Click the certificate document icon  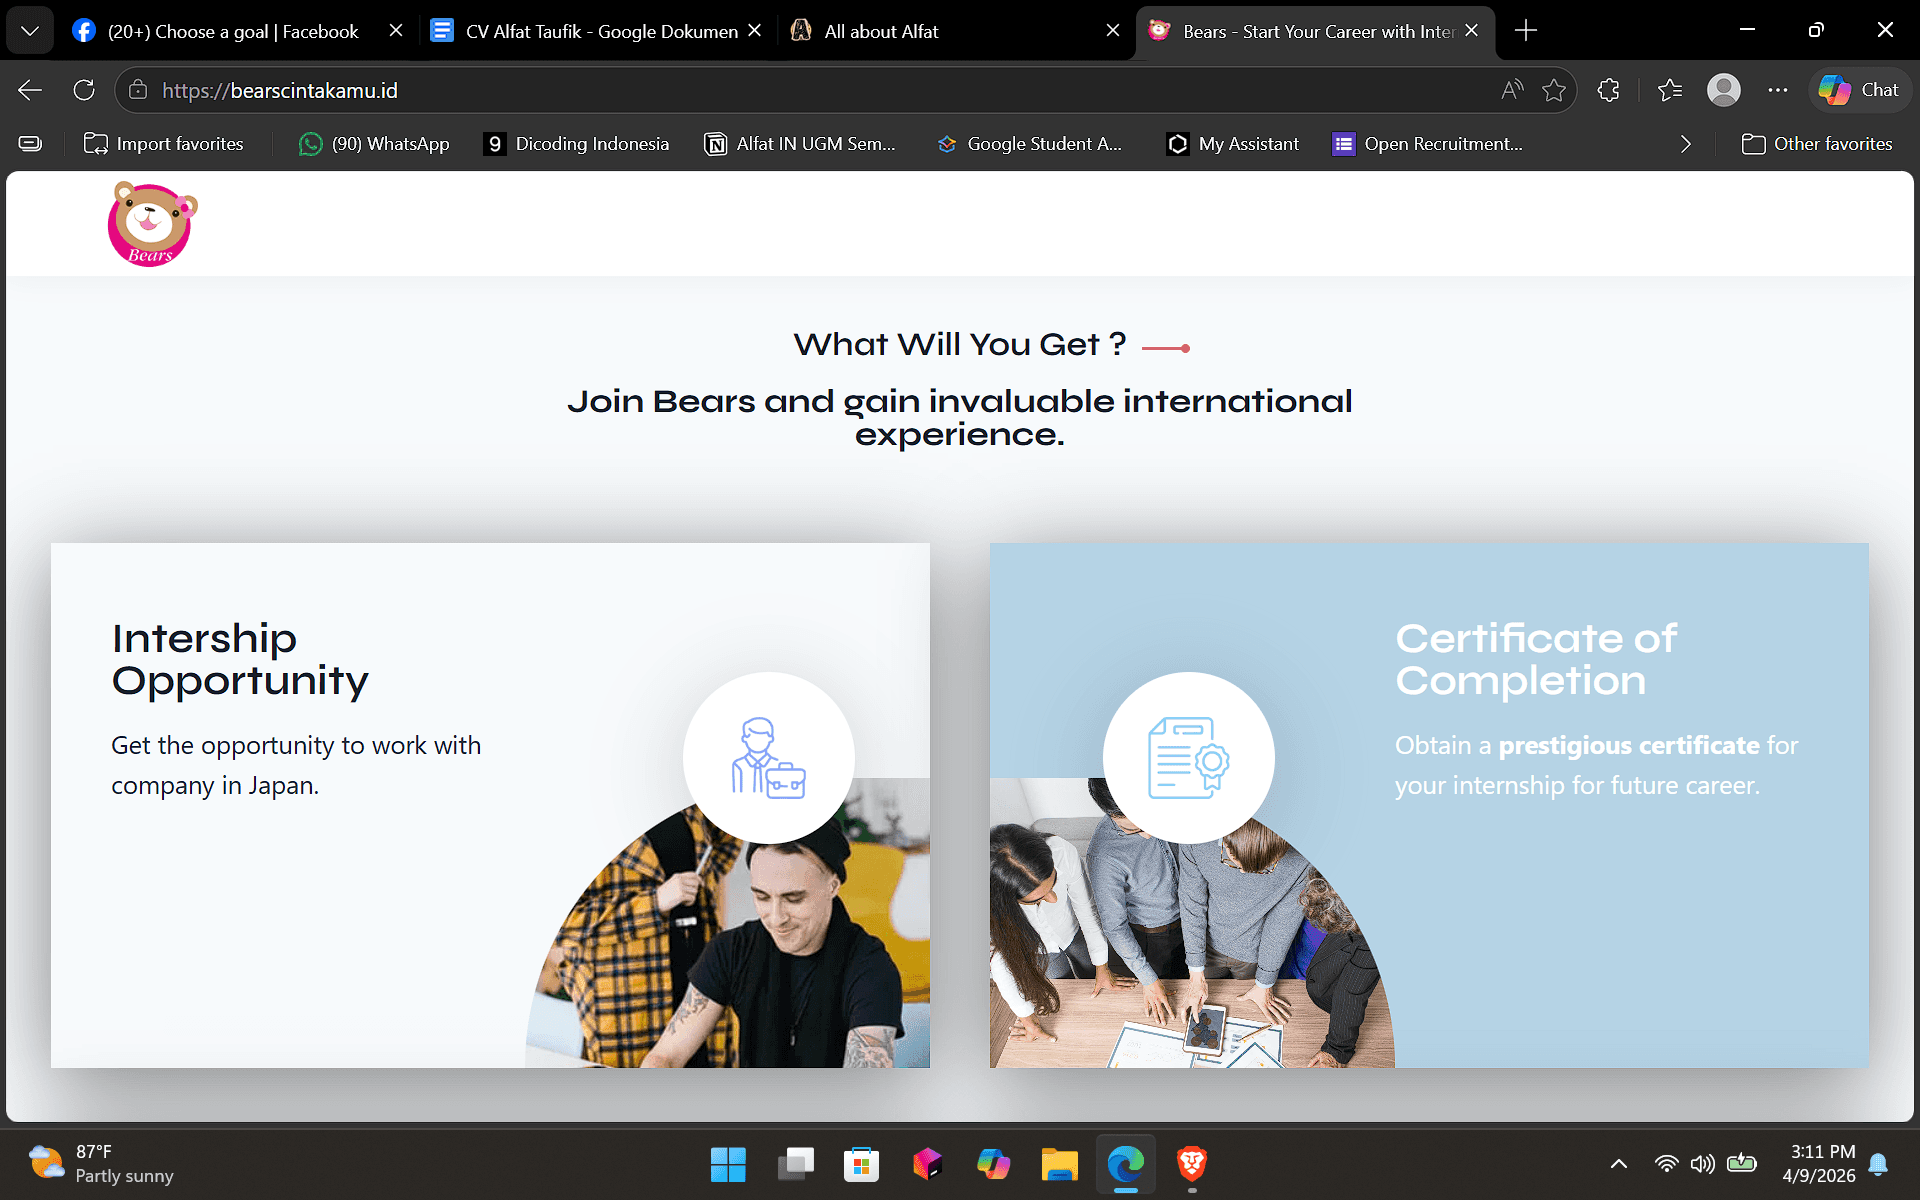[1188, 757]
